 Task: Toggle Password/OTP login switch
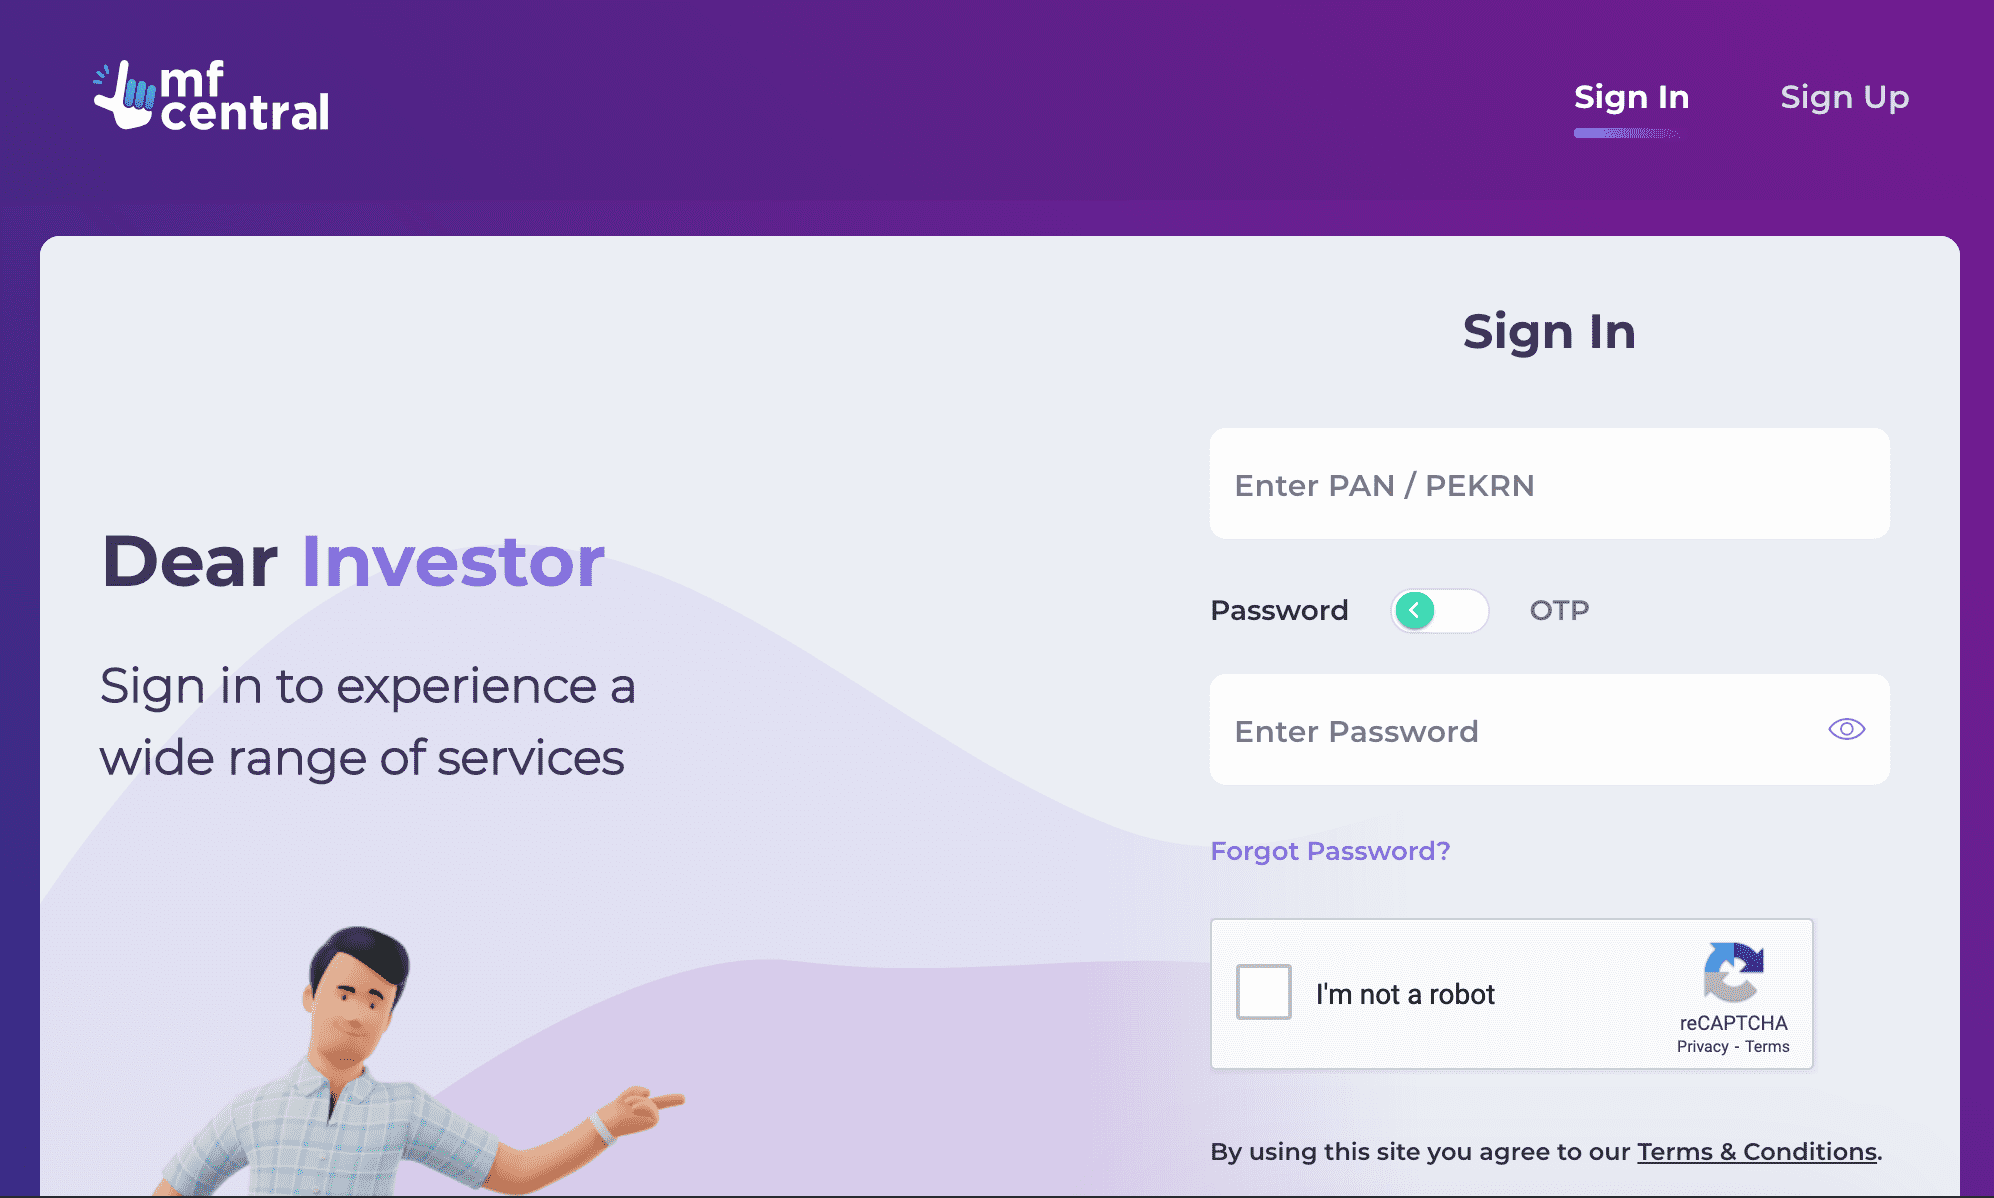(x=1440, y=610)
